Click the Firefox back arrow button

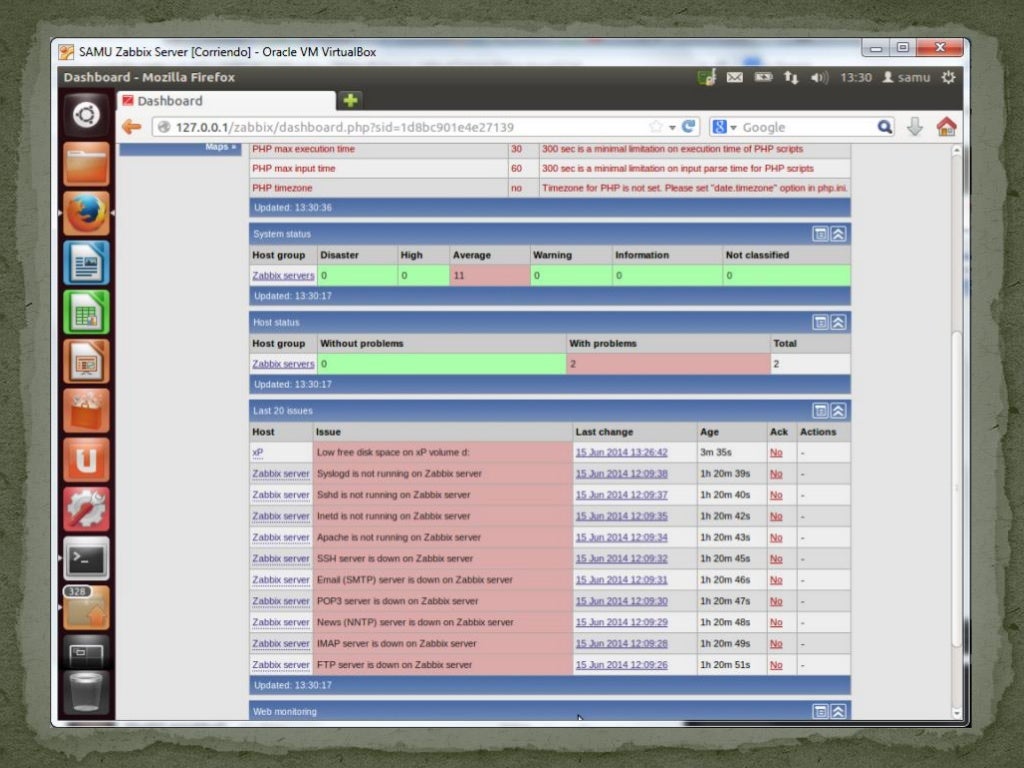(x=131, y=127)
